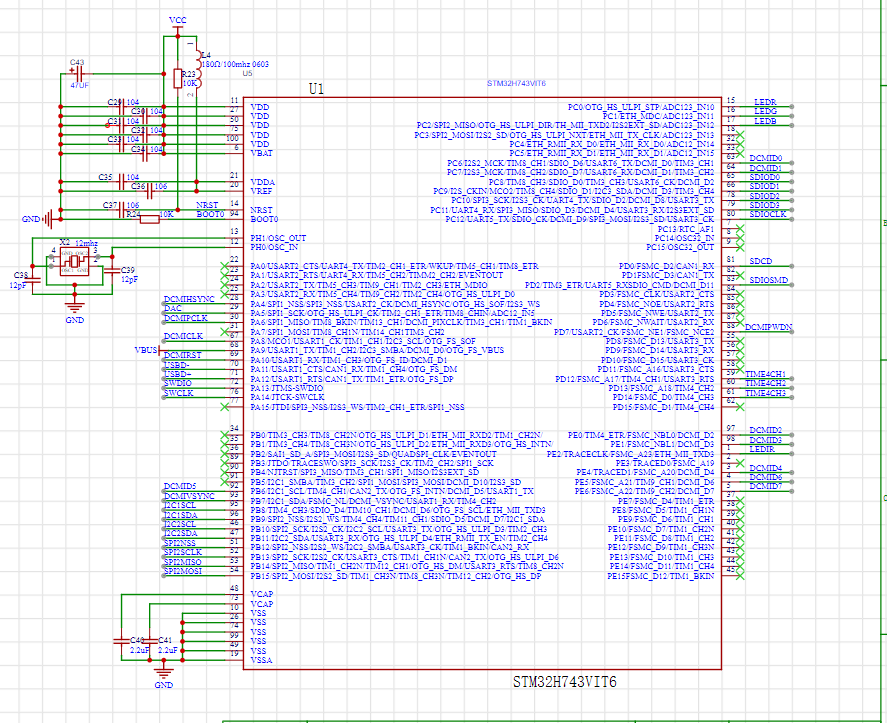Select the SPI2MOSI net label
Image resolution: width=887 pixels, height=723 pixels.
183,571
